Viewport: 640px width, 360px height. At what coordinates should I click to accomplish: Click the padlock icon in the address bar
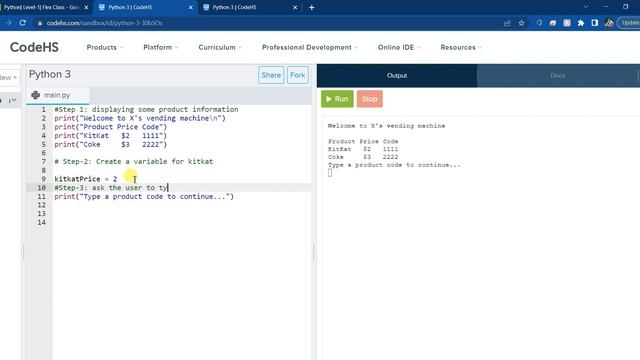point(40,23)
